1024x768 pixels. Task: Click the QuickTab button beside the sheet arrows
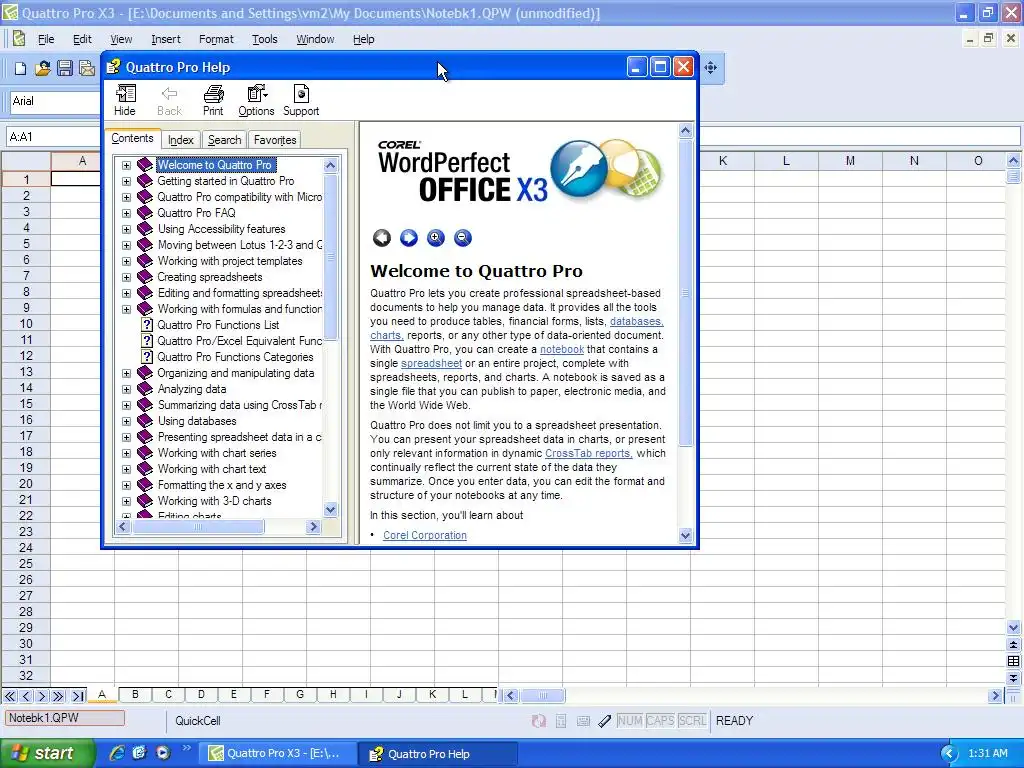click(x=78, y=696)
